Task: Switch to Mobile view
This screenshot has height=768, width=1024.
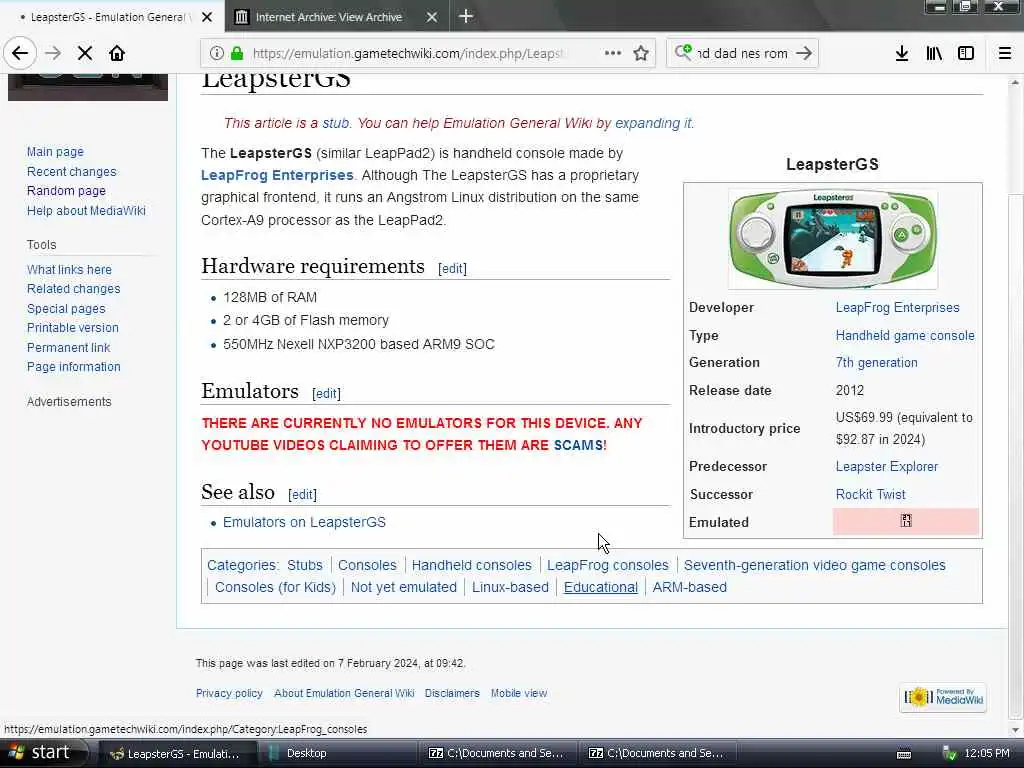Action: pyautogui.click(x=519, y=694)
